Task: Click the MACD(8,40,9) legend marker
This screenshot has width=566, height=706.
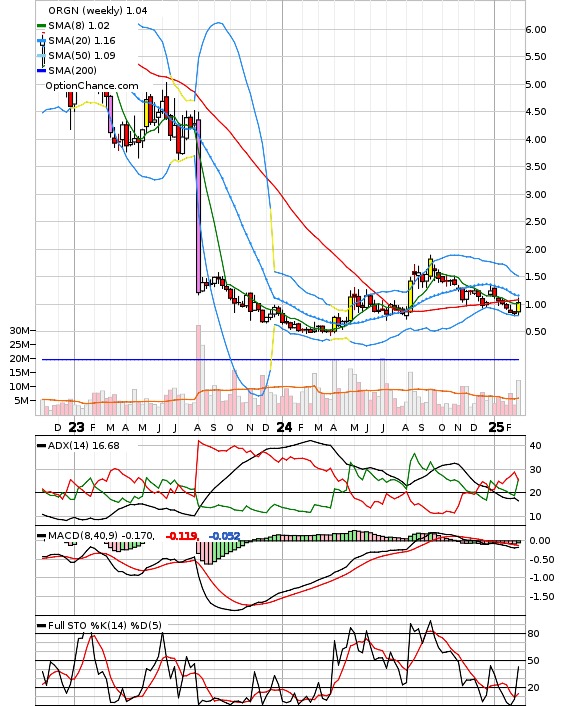Action: click(41, 536)
